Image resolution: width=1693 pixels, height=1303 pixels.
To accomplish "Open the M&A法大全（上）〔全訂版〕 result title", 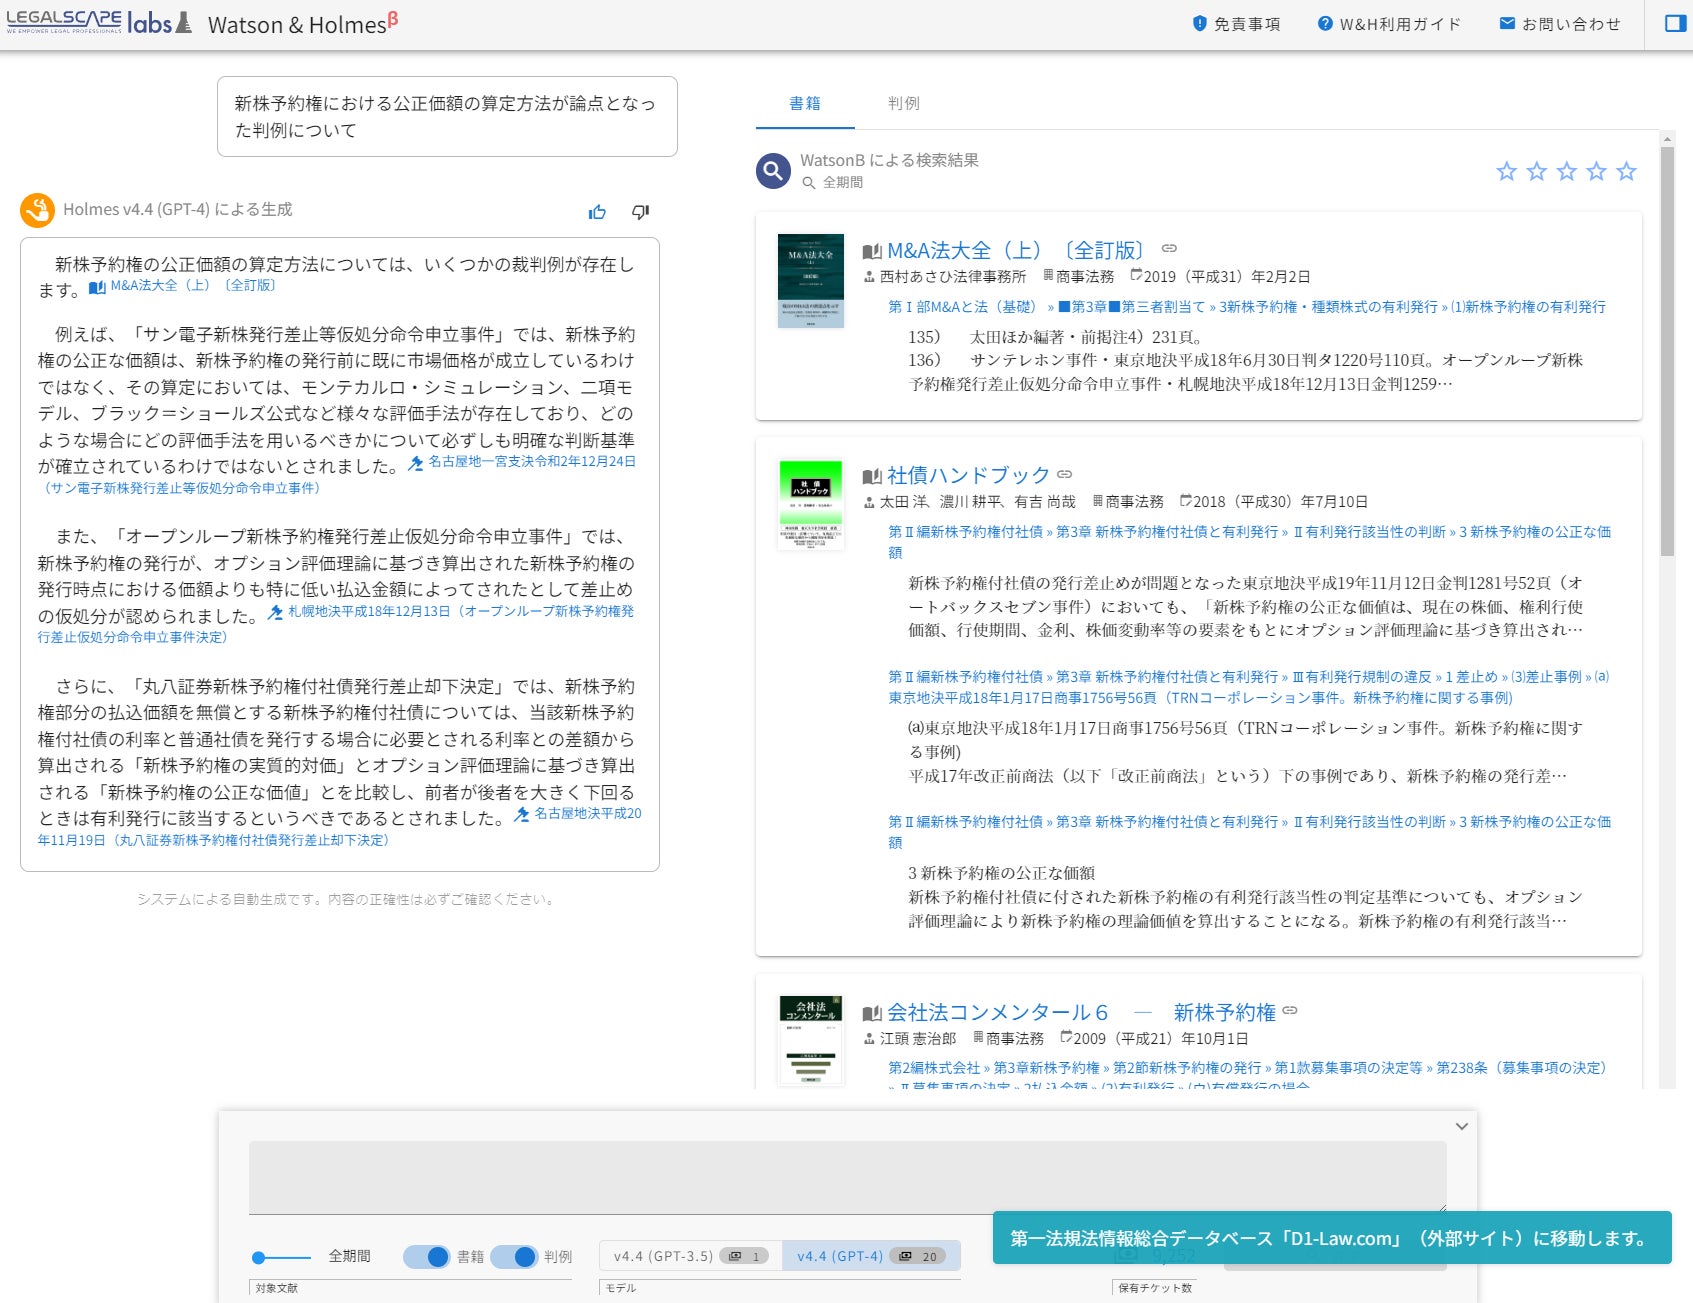I will [1015, 250].
